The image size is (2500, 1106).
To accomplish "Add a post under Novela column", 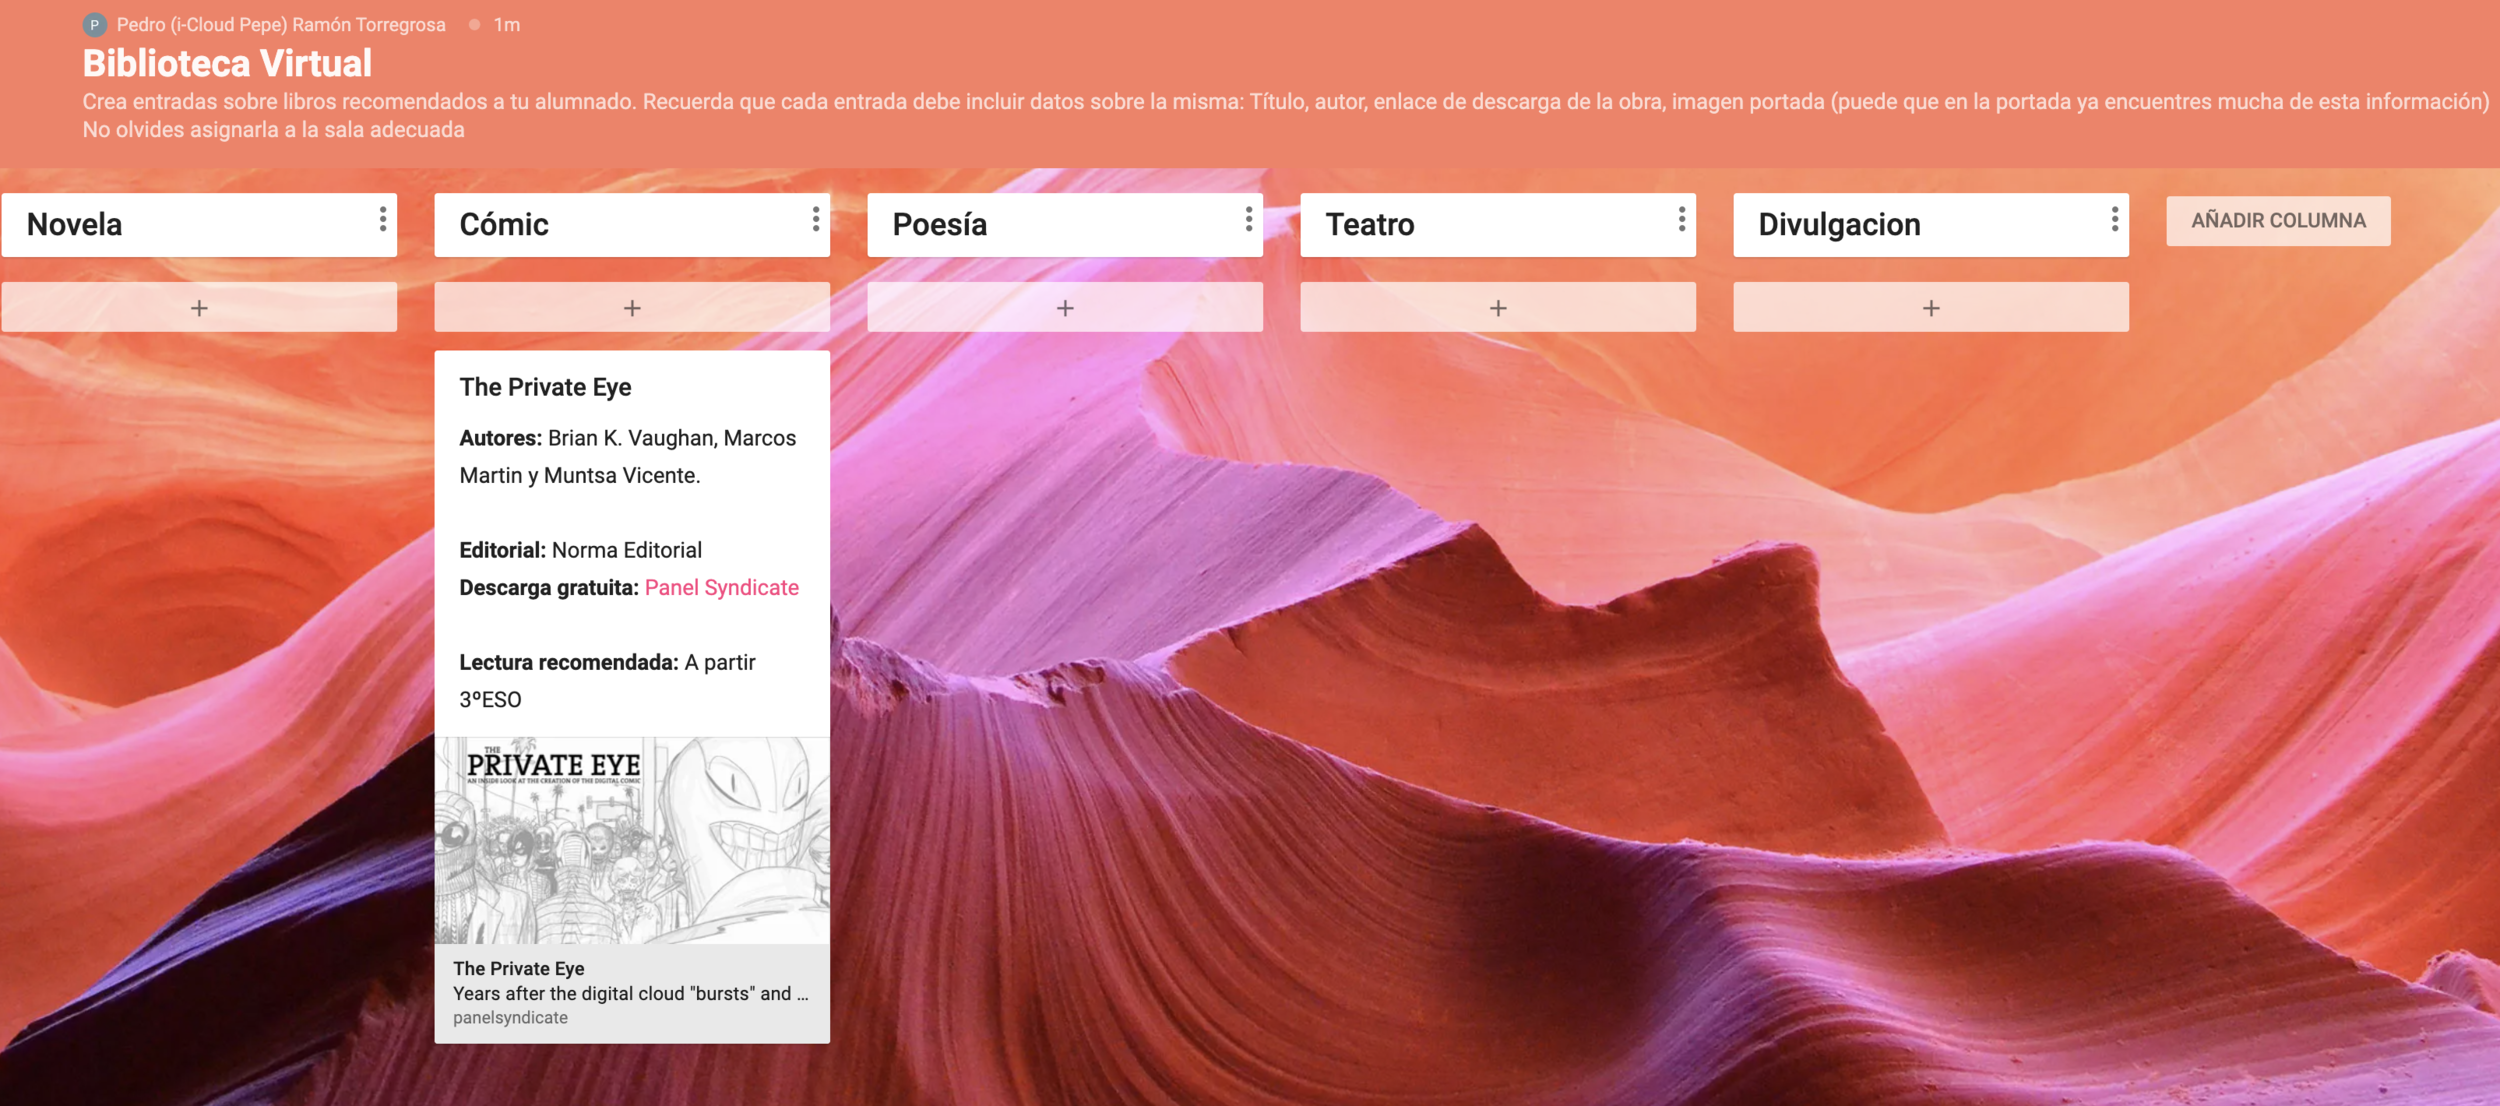I will (x=199, y=308).
